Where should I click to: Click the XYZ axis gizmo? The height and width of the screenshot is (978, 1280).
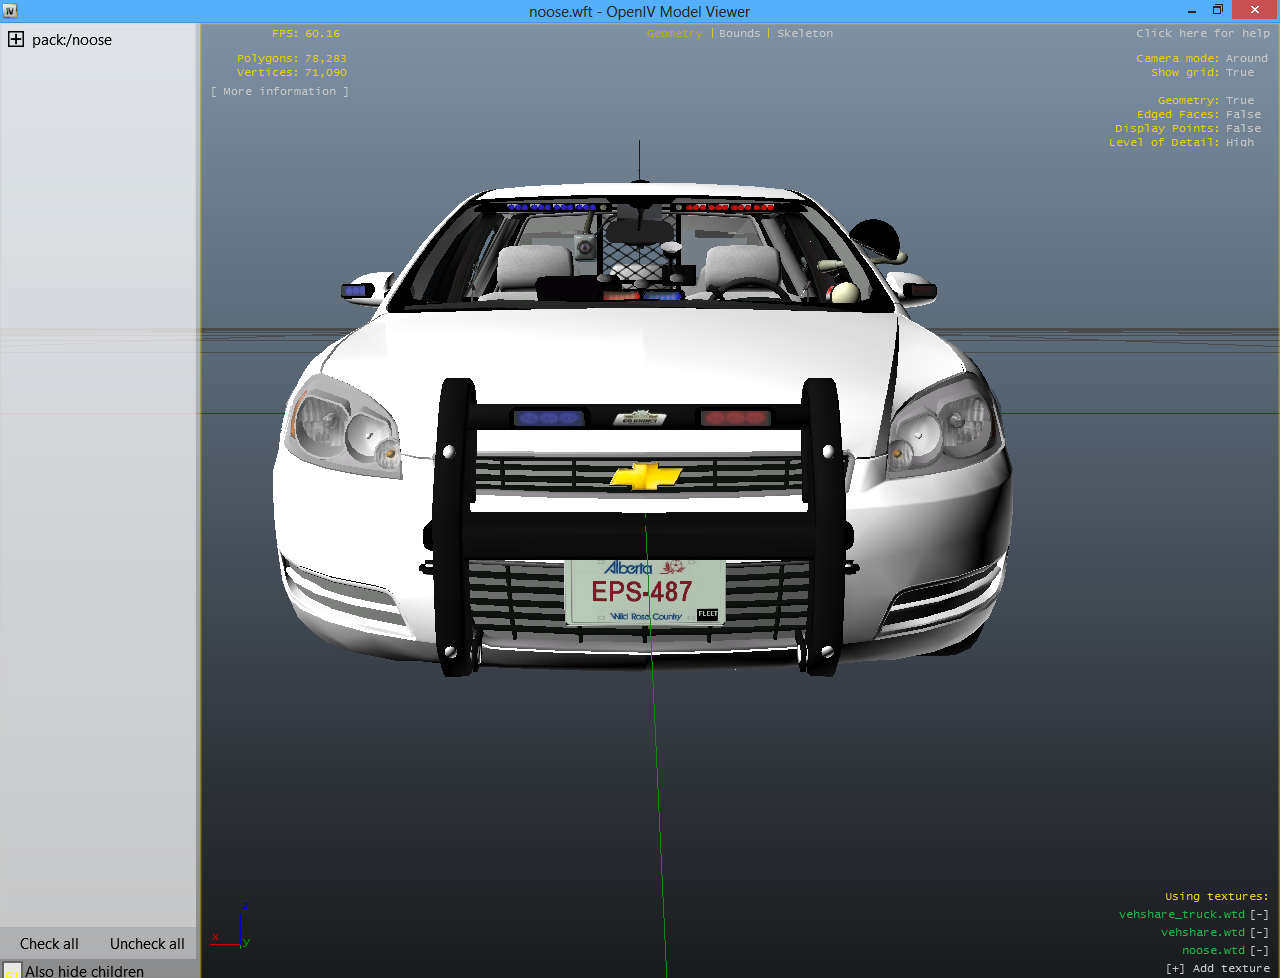234,930
